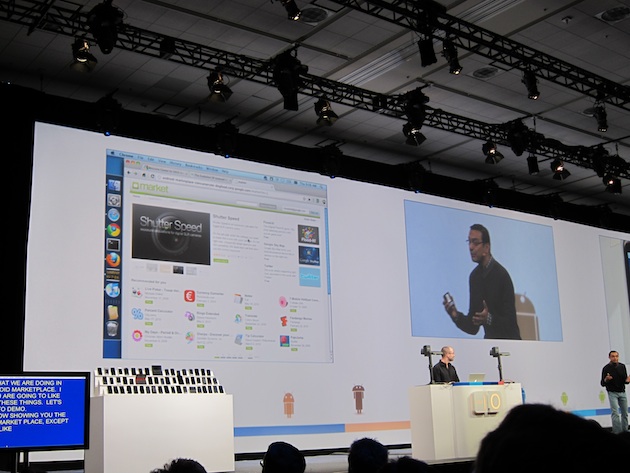
Task: Launch System Preferences from the Dock
Action: tap(114, 200)
